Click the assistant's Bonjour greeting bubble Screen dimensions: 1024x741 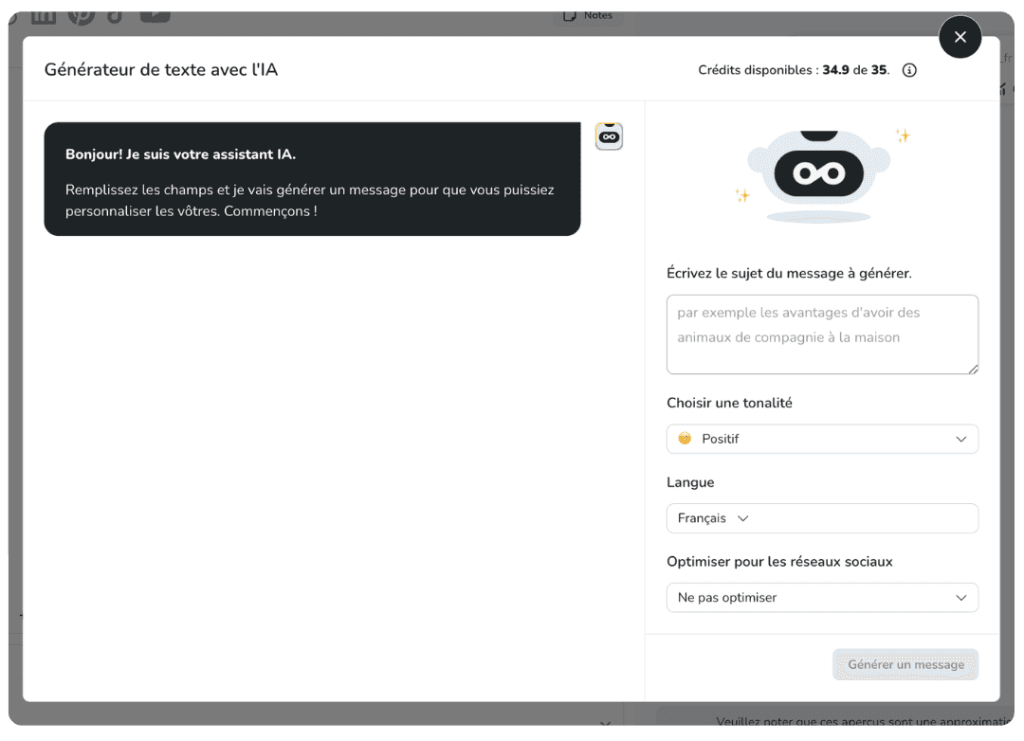pyautogui.click(x=312, y=179)
